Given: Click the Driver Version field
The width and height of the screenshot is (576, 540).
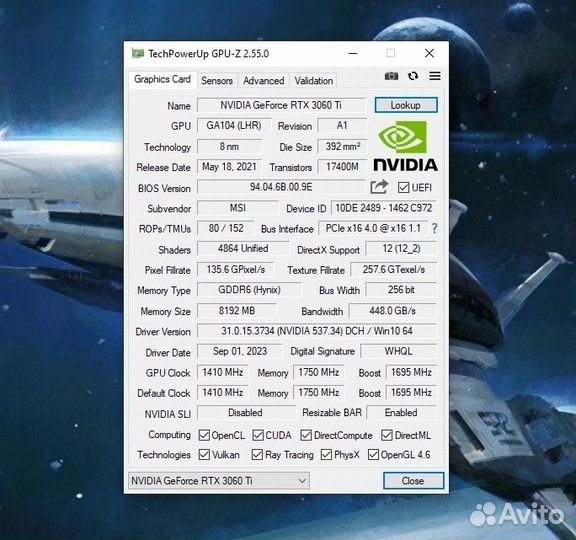Looking at the screenshot, I should (317, 331).
